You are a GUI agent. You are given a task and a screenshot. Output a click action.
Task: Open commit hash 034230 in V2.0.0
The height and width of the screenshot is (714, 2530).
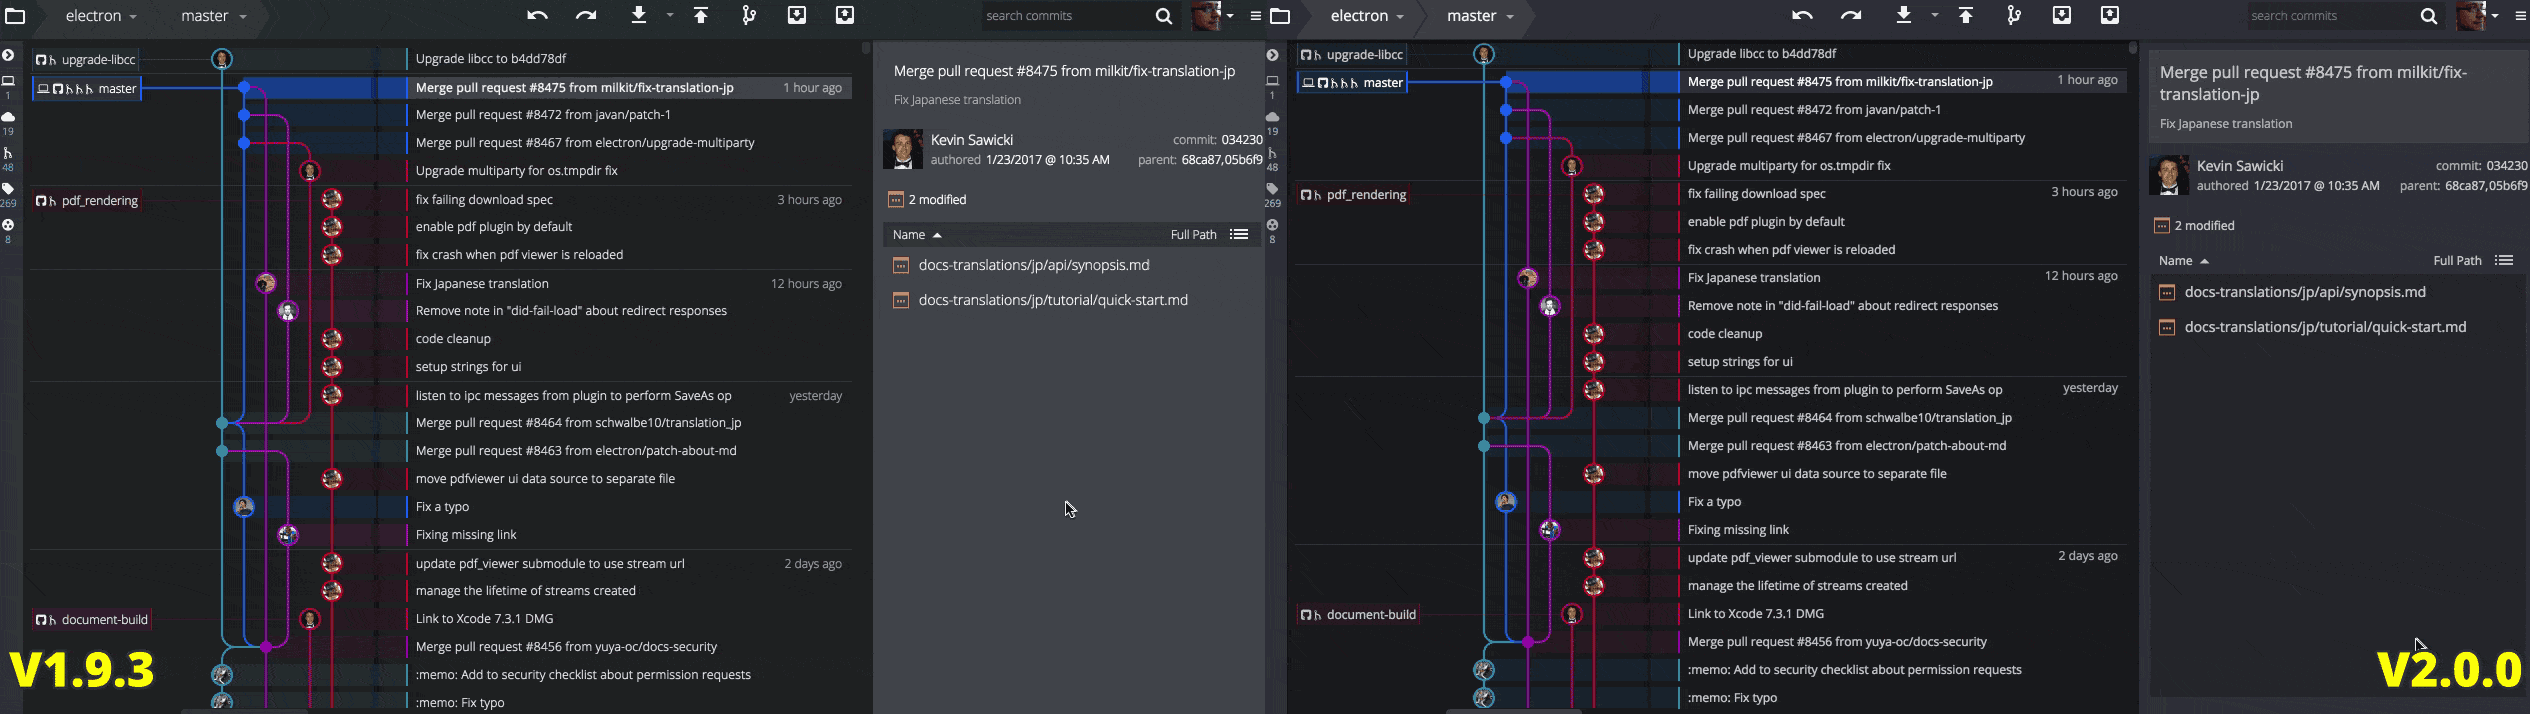click(x=2507, y=166)
